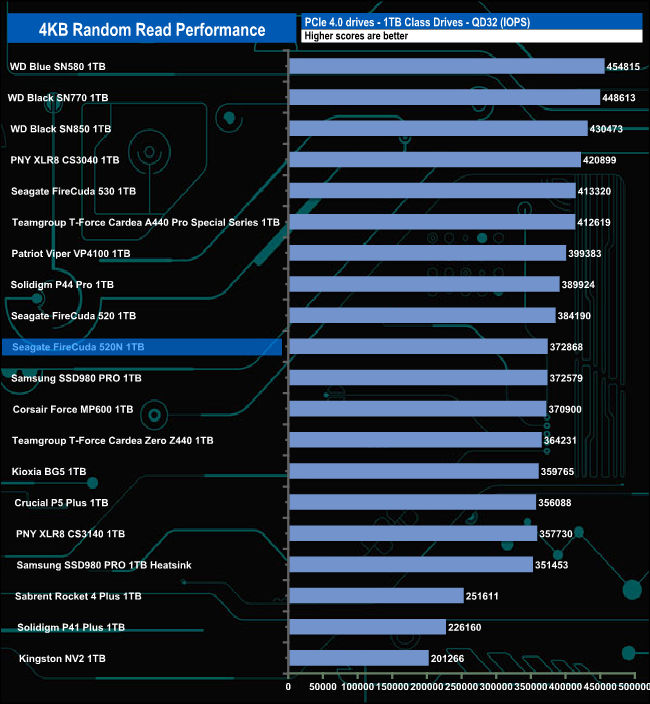Click the 251611 score value

click(x=482, y=596)
